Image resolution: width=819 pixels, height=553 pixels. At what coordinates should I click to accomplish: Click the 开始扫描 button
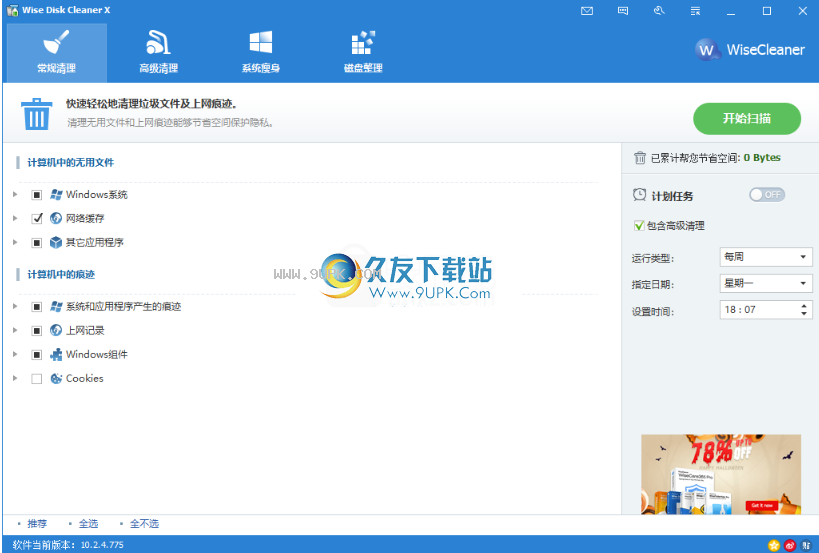tap(747, 119)
